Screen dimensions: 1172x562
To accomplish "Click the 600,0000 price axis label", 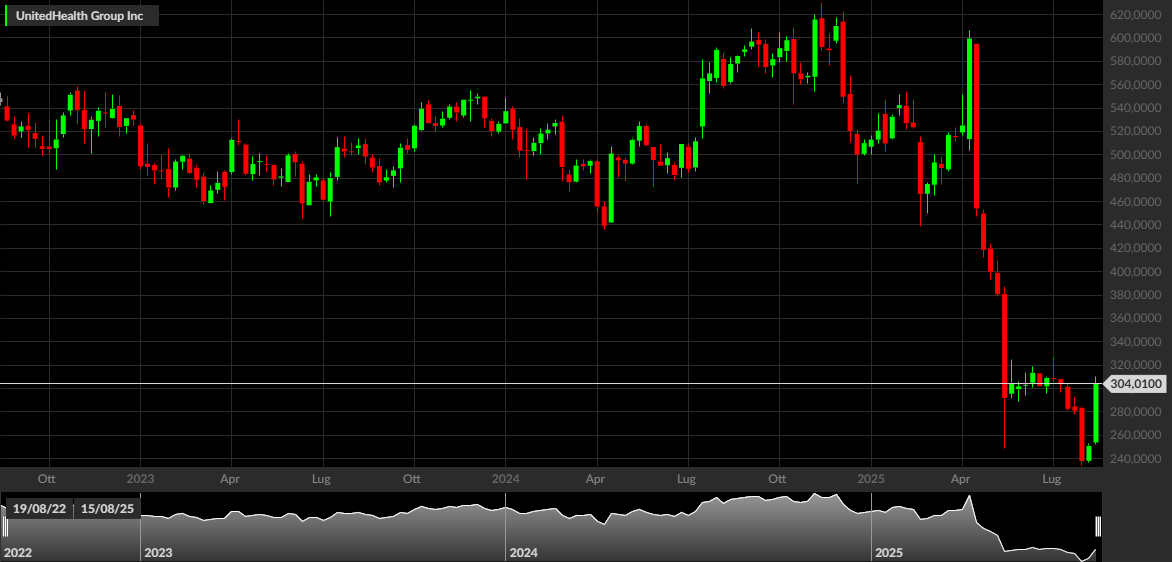I will click(x=1135, y=38).
